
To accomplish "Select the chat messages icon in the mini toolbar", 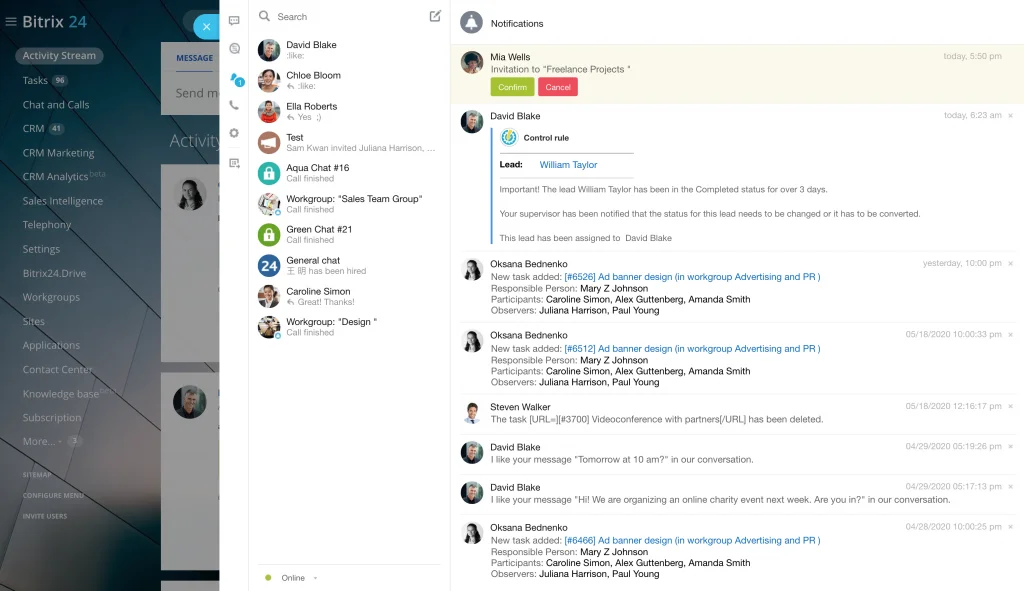I will tap(235, 22).
